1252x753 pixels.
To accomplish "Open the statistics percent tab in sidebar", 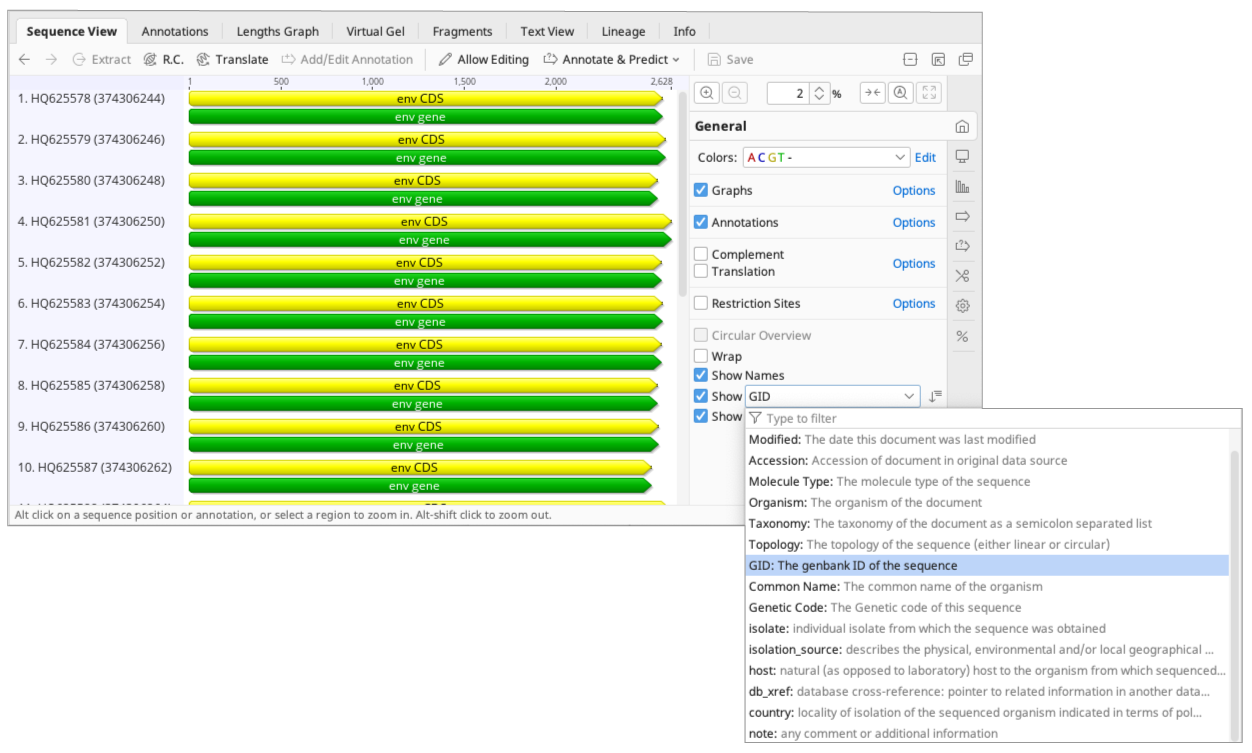I will tap(962, 336).
